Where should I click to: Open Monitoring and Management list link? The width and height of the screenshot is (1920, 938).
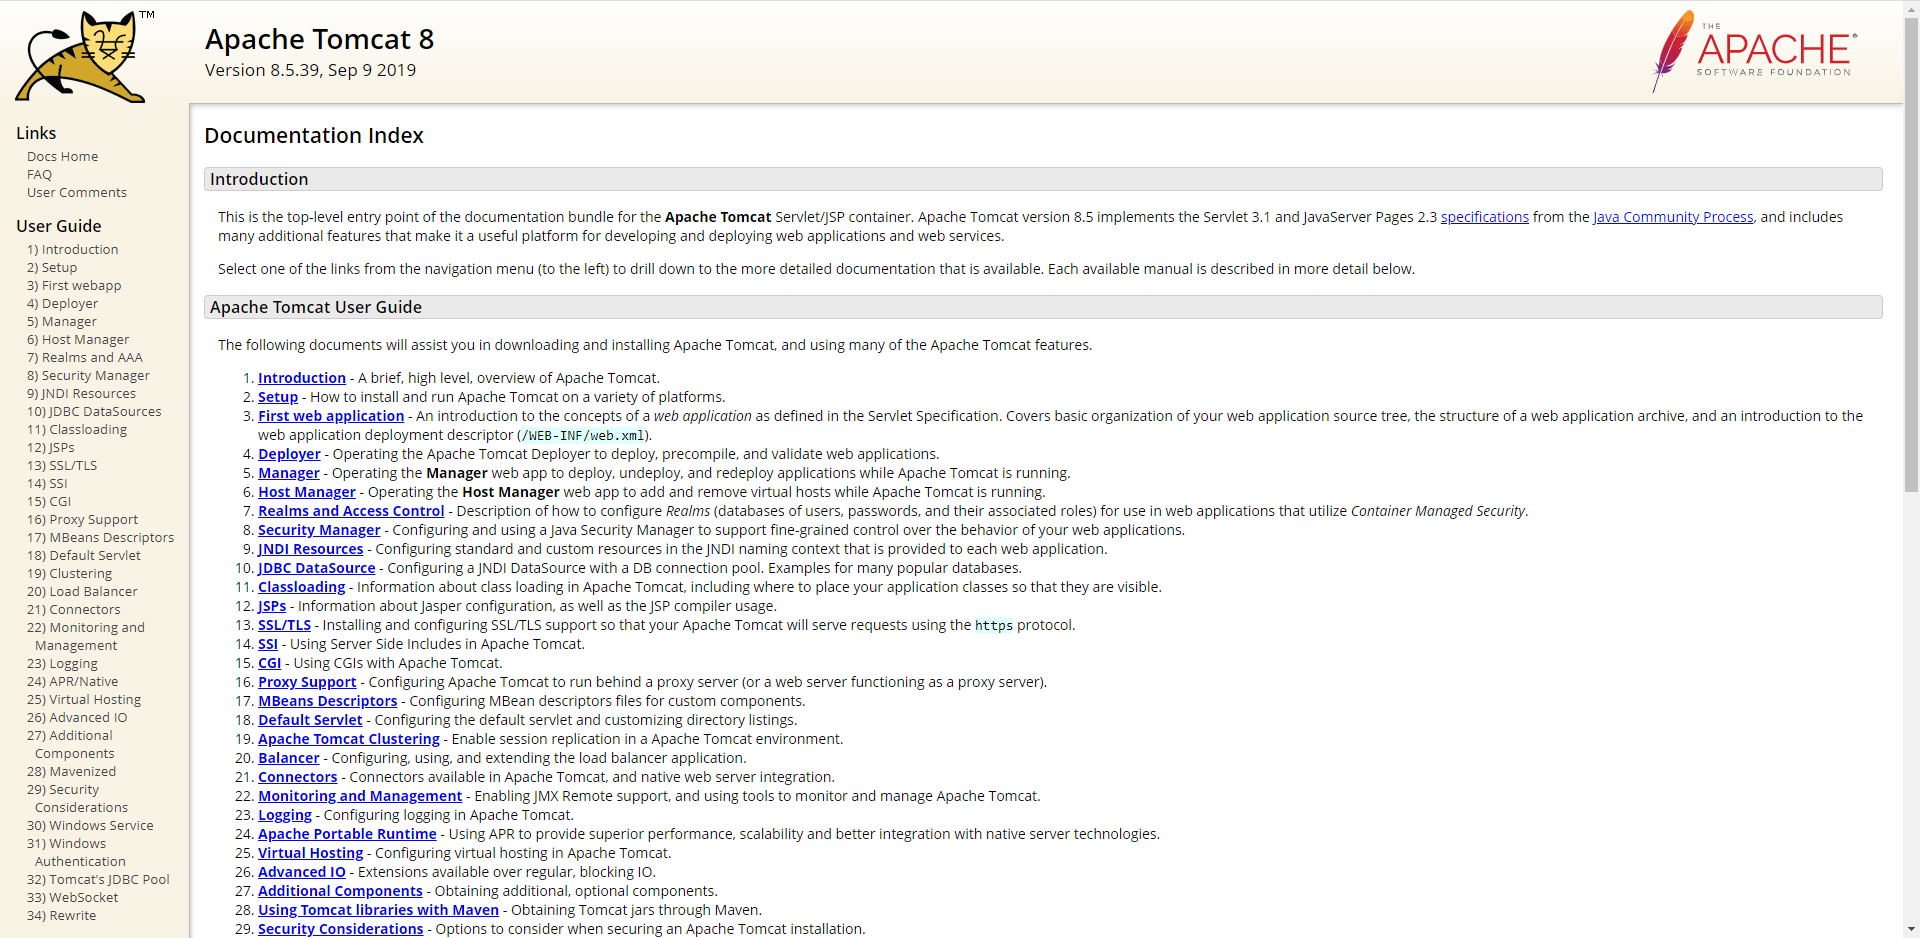(360, 796)
